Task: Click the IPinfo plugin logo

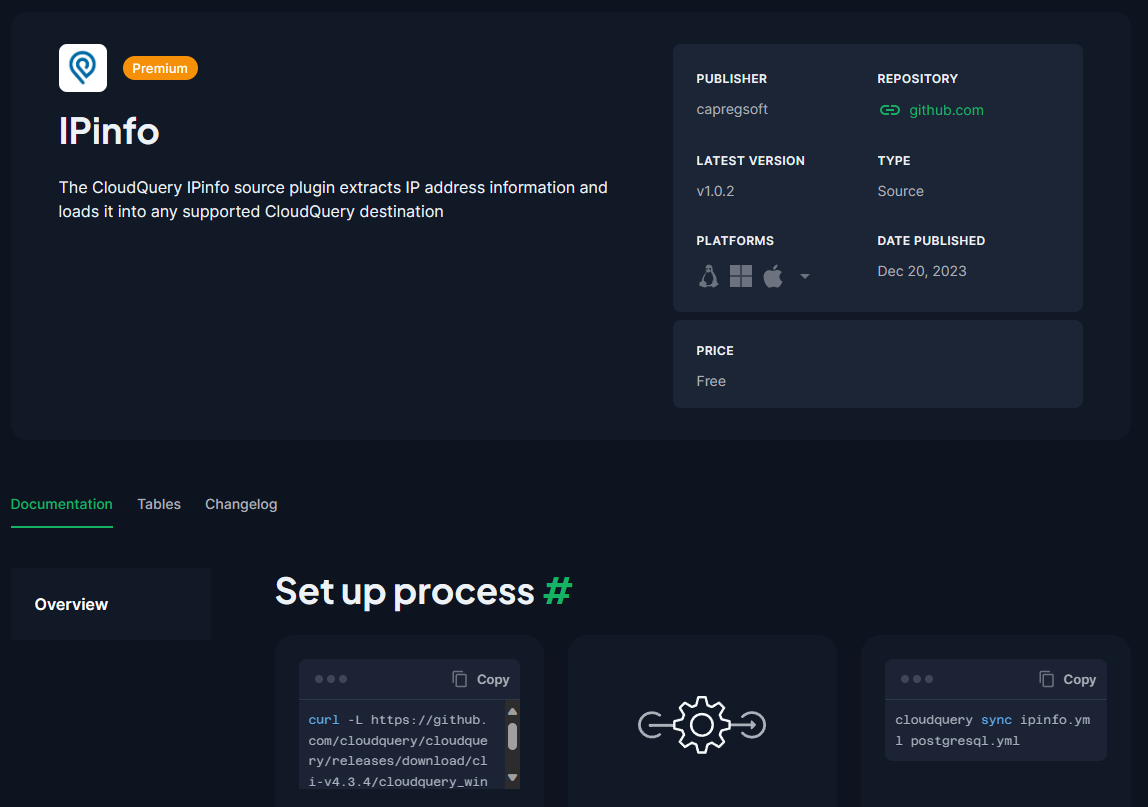Action: point(83,68)
